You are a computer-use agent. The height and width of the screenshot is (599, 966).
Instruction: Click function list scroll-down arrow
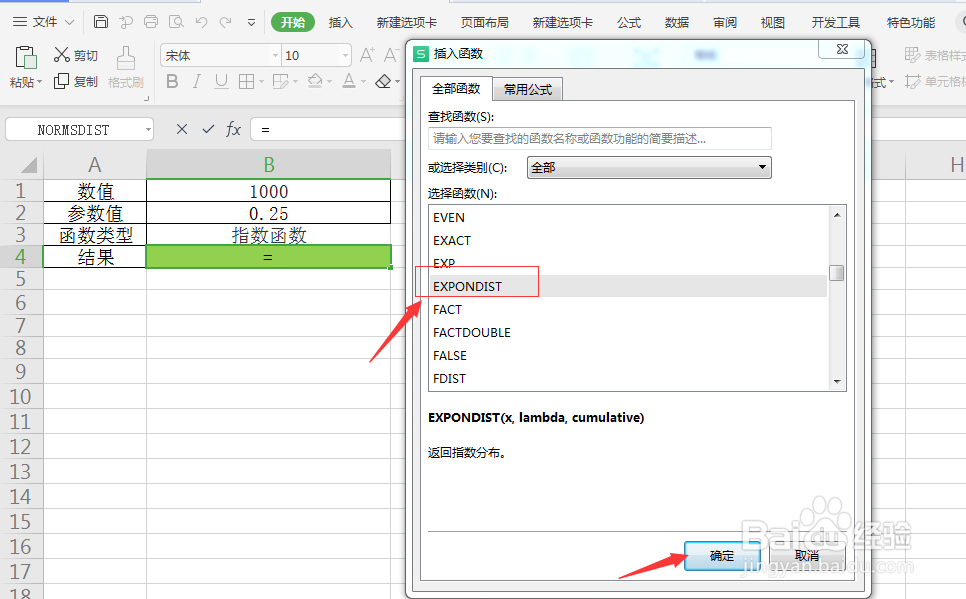(x=837, y=381)
